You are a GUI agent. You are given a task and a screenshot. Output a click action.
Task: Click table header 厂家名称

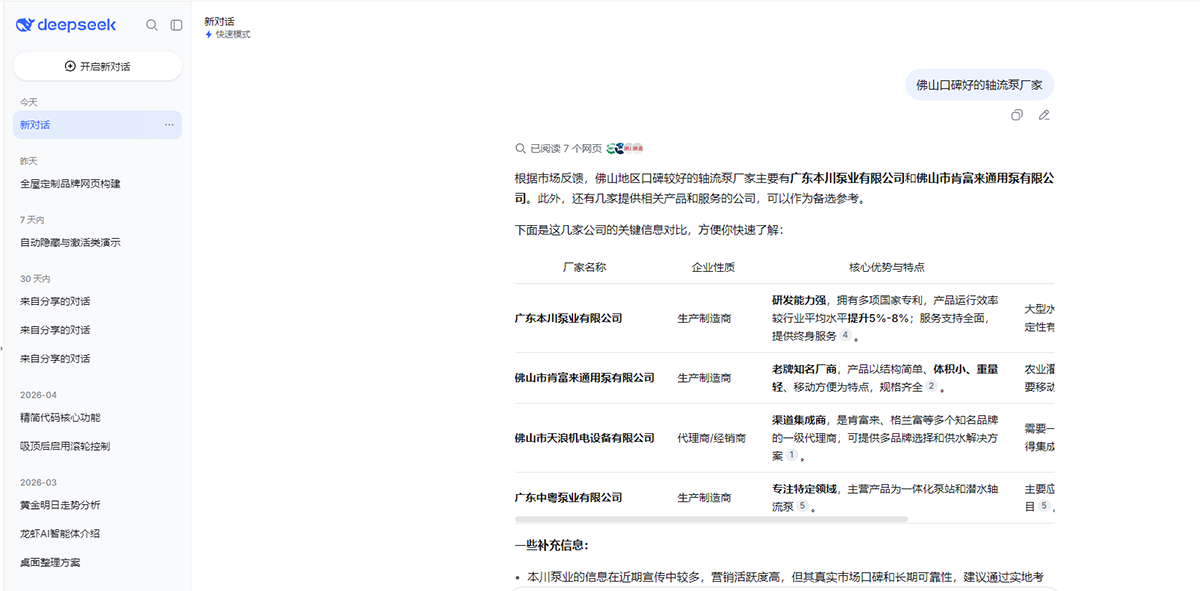[584, 267]
